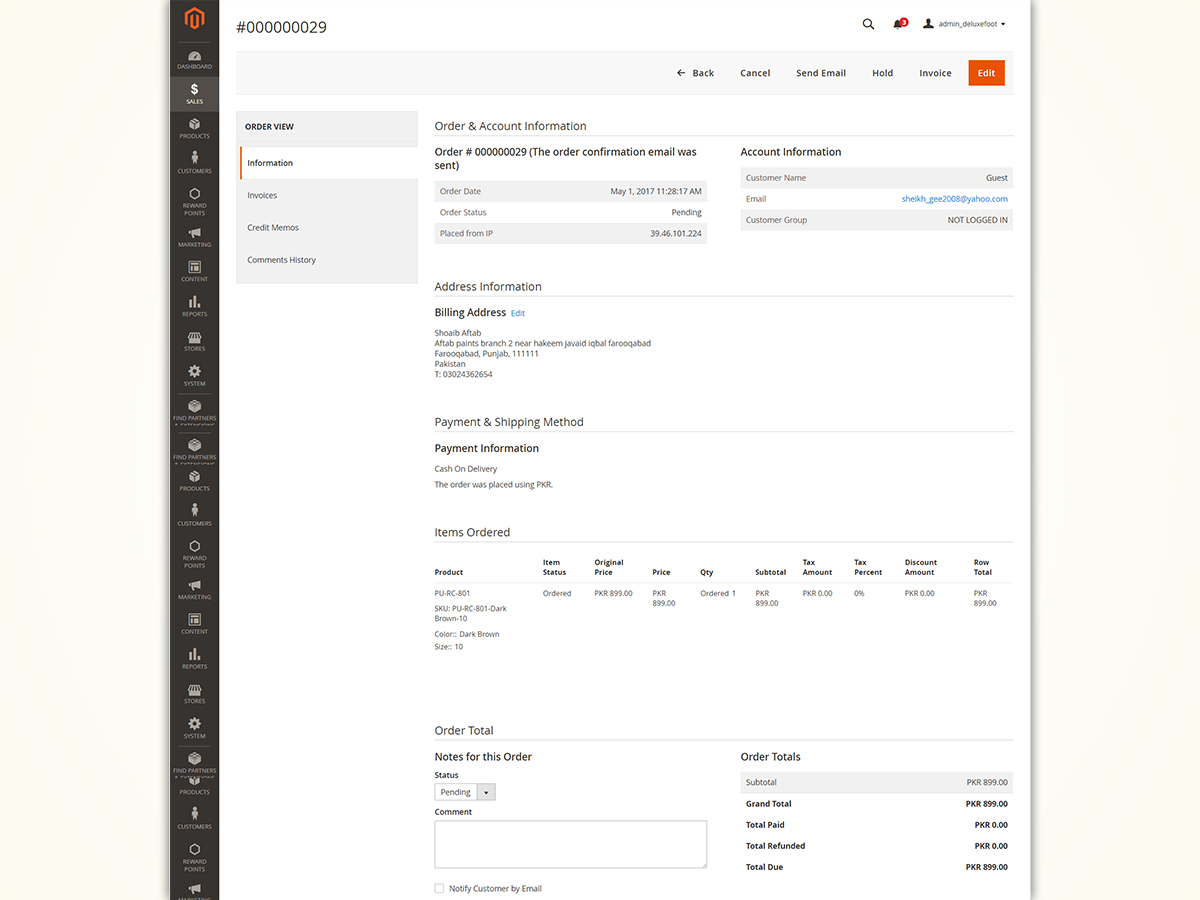Enable Notify Customer by Email checkbox
The width and height of the screenshot is (1200, 900).
(x=439, y=888)
